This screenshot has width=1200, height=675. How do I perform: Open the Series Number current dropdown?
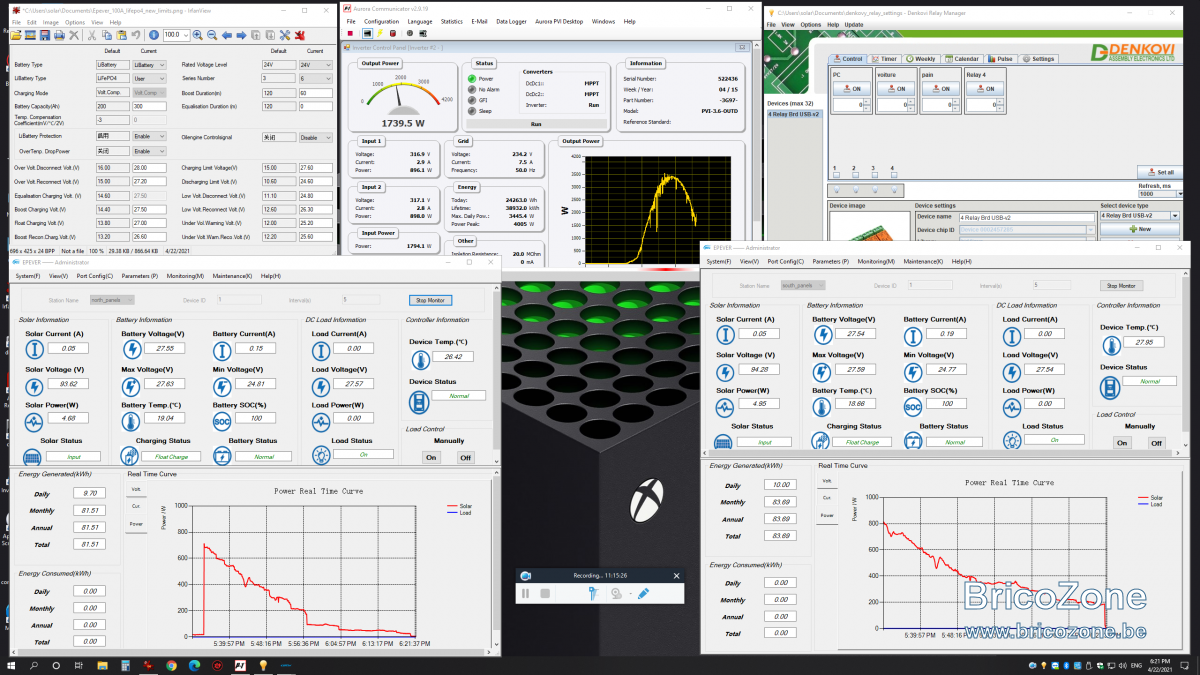[x=315, y=77]
